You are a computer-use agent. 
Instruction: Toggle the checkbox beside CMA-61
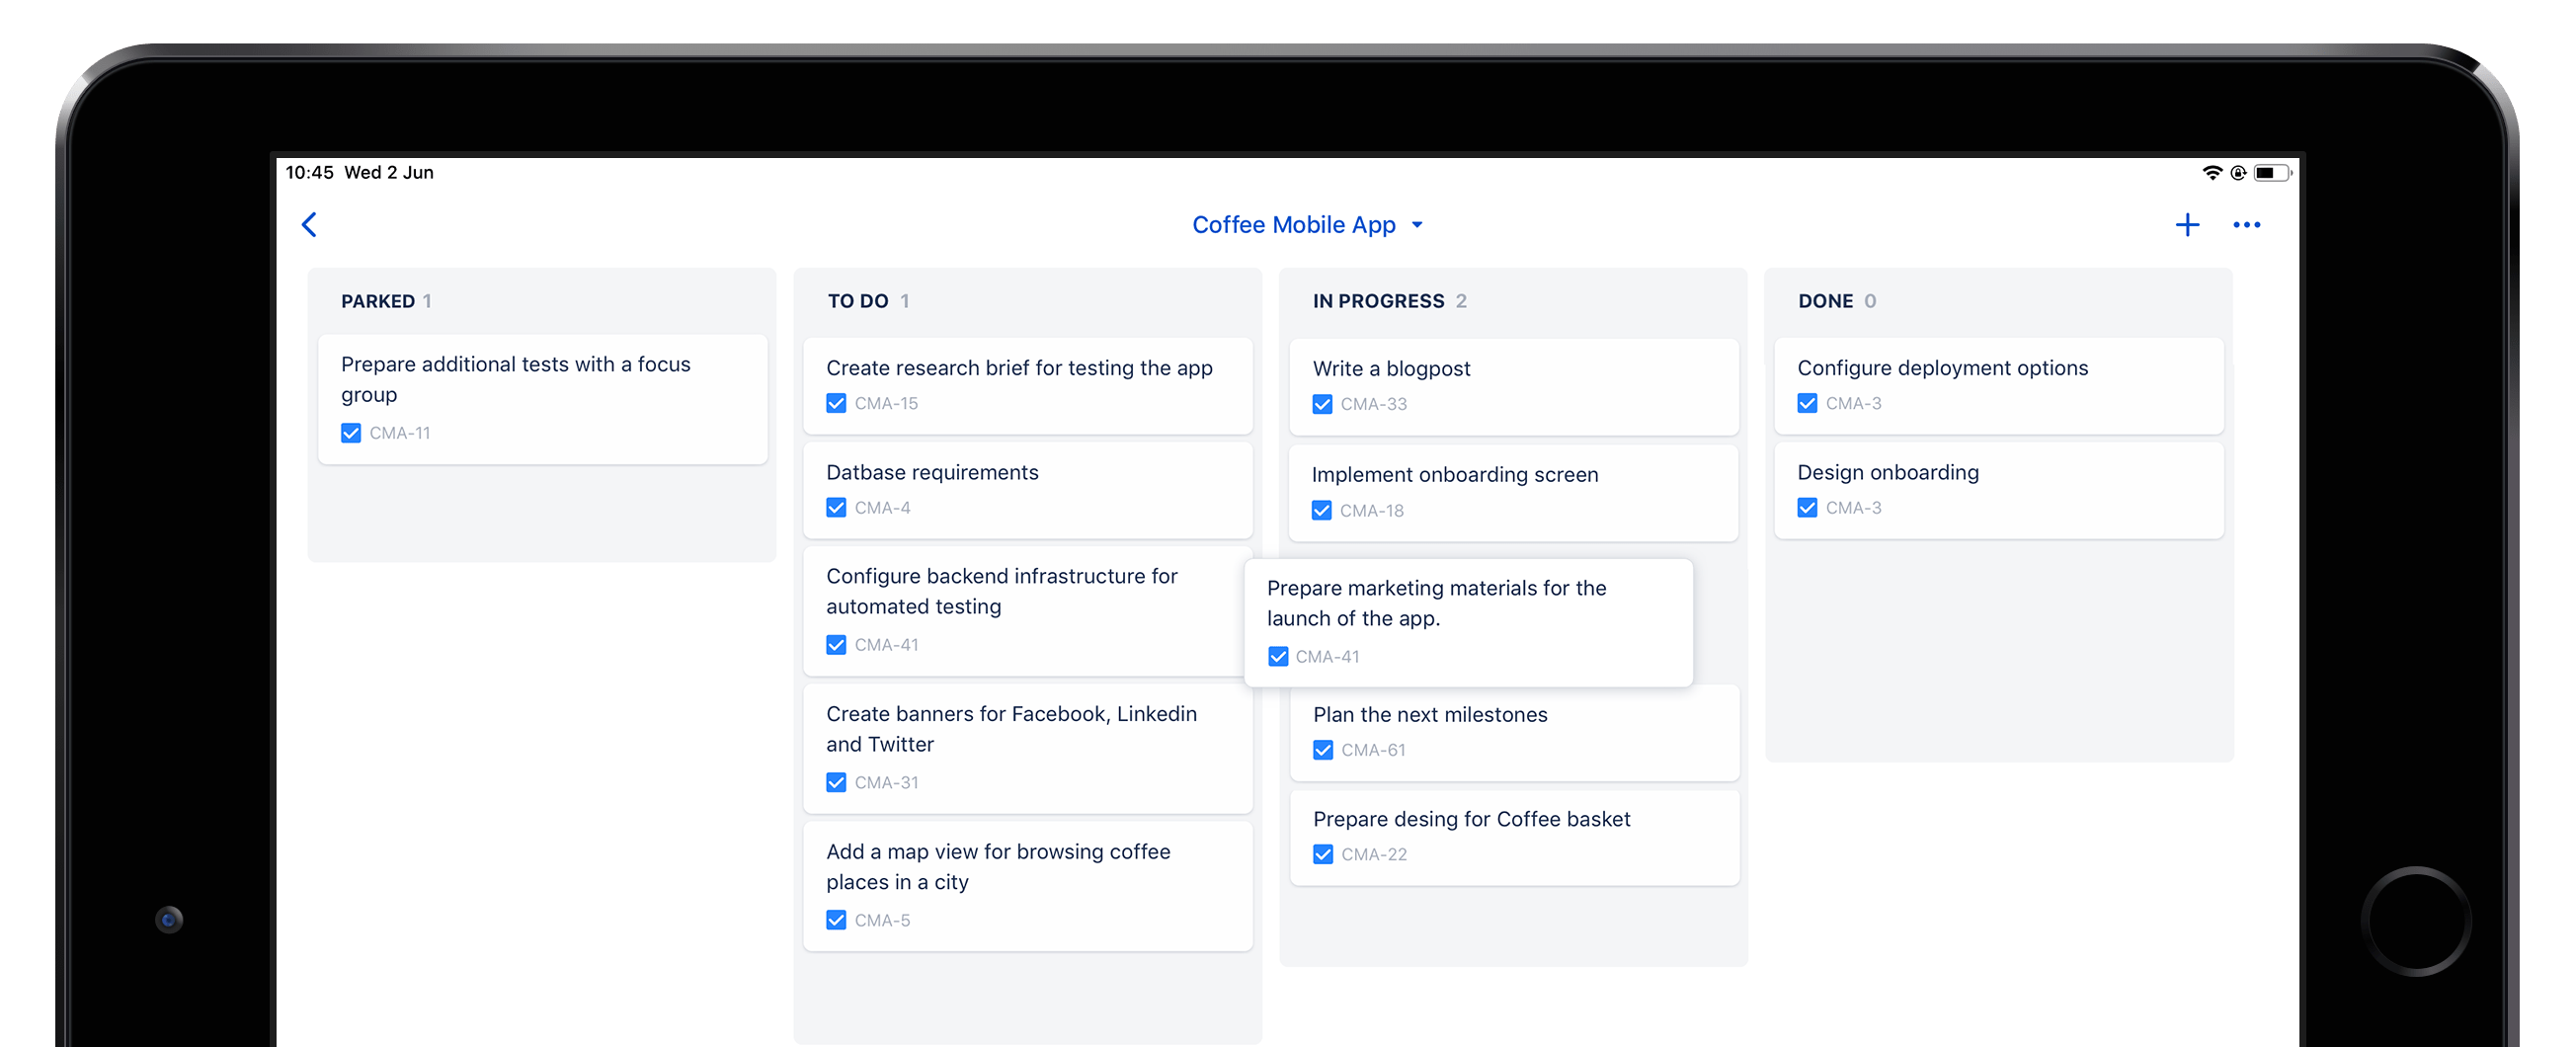(x=1322, y=749)
